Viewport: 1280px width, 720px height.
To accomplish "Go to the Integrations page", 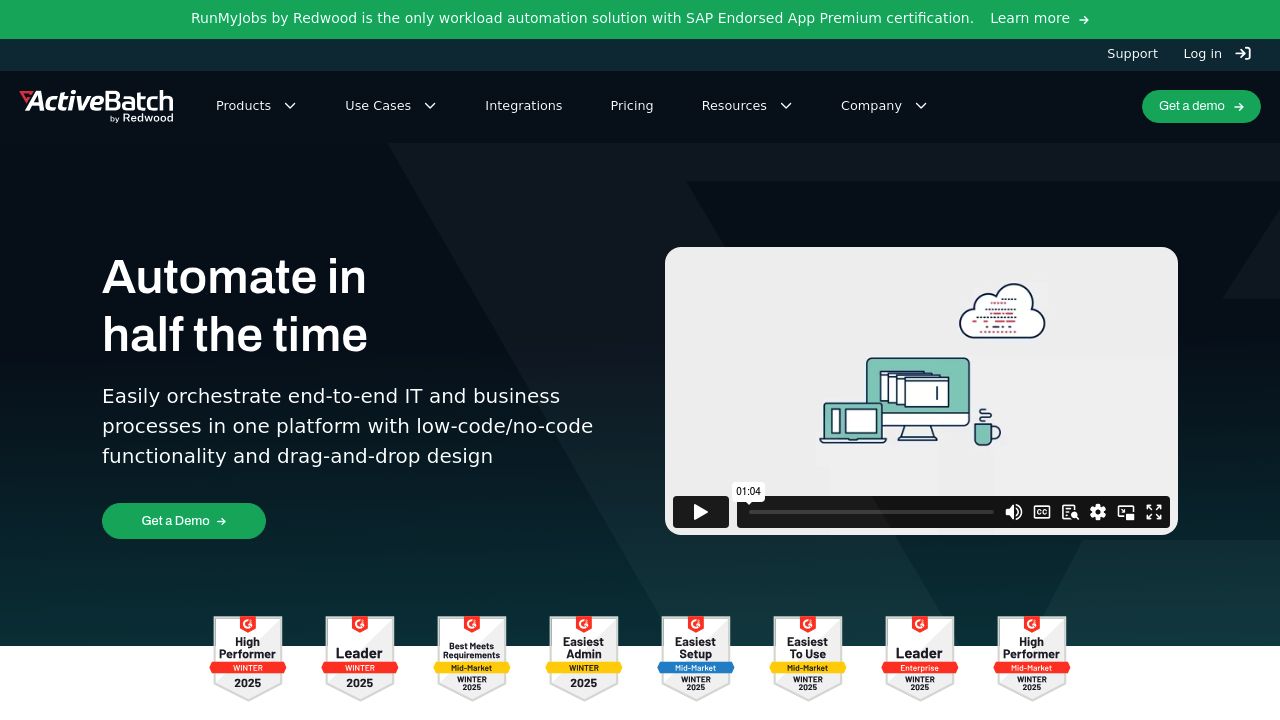I will pos(524,106).
